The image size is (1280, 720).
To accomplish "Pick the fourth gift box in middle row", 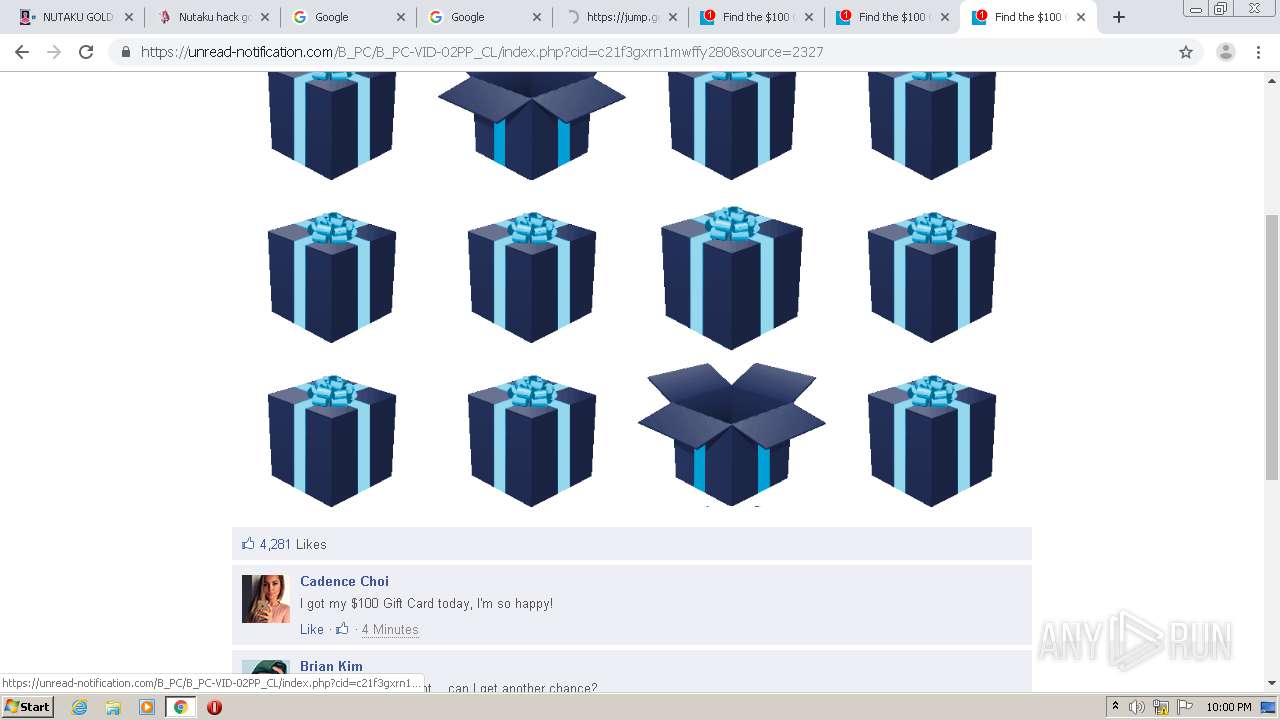I will (x=932, y=277).
